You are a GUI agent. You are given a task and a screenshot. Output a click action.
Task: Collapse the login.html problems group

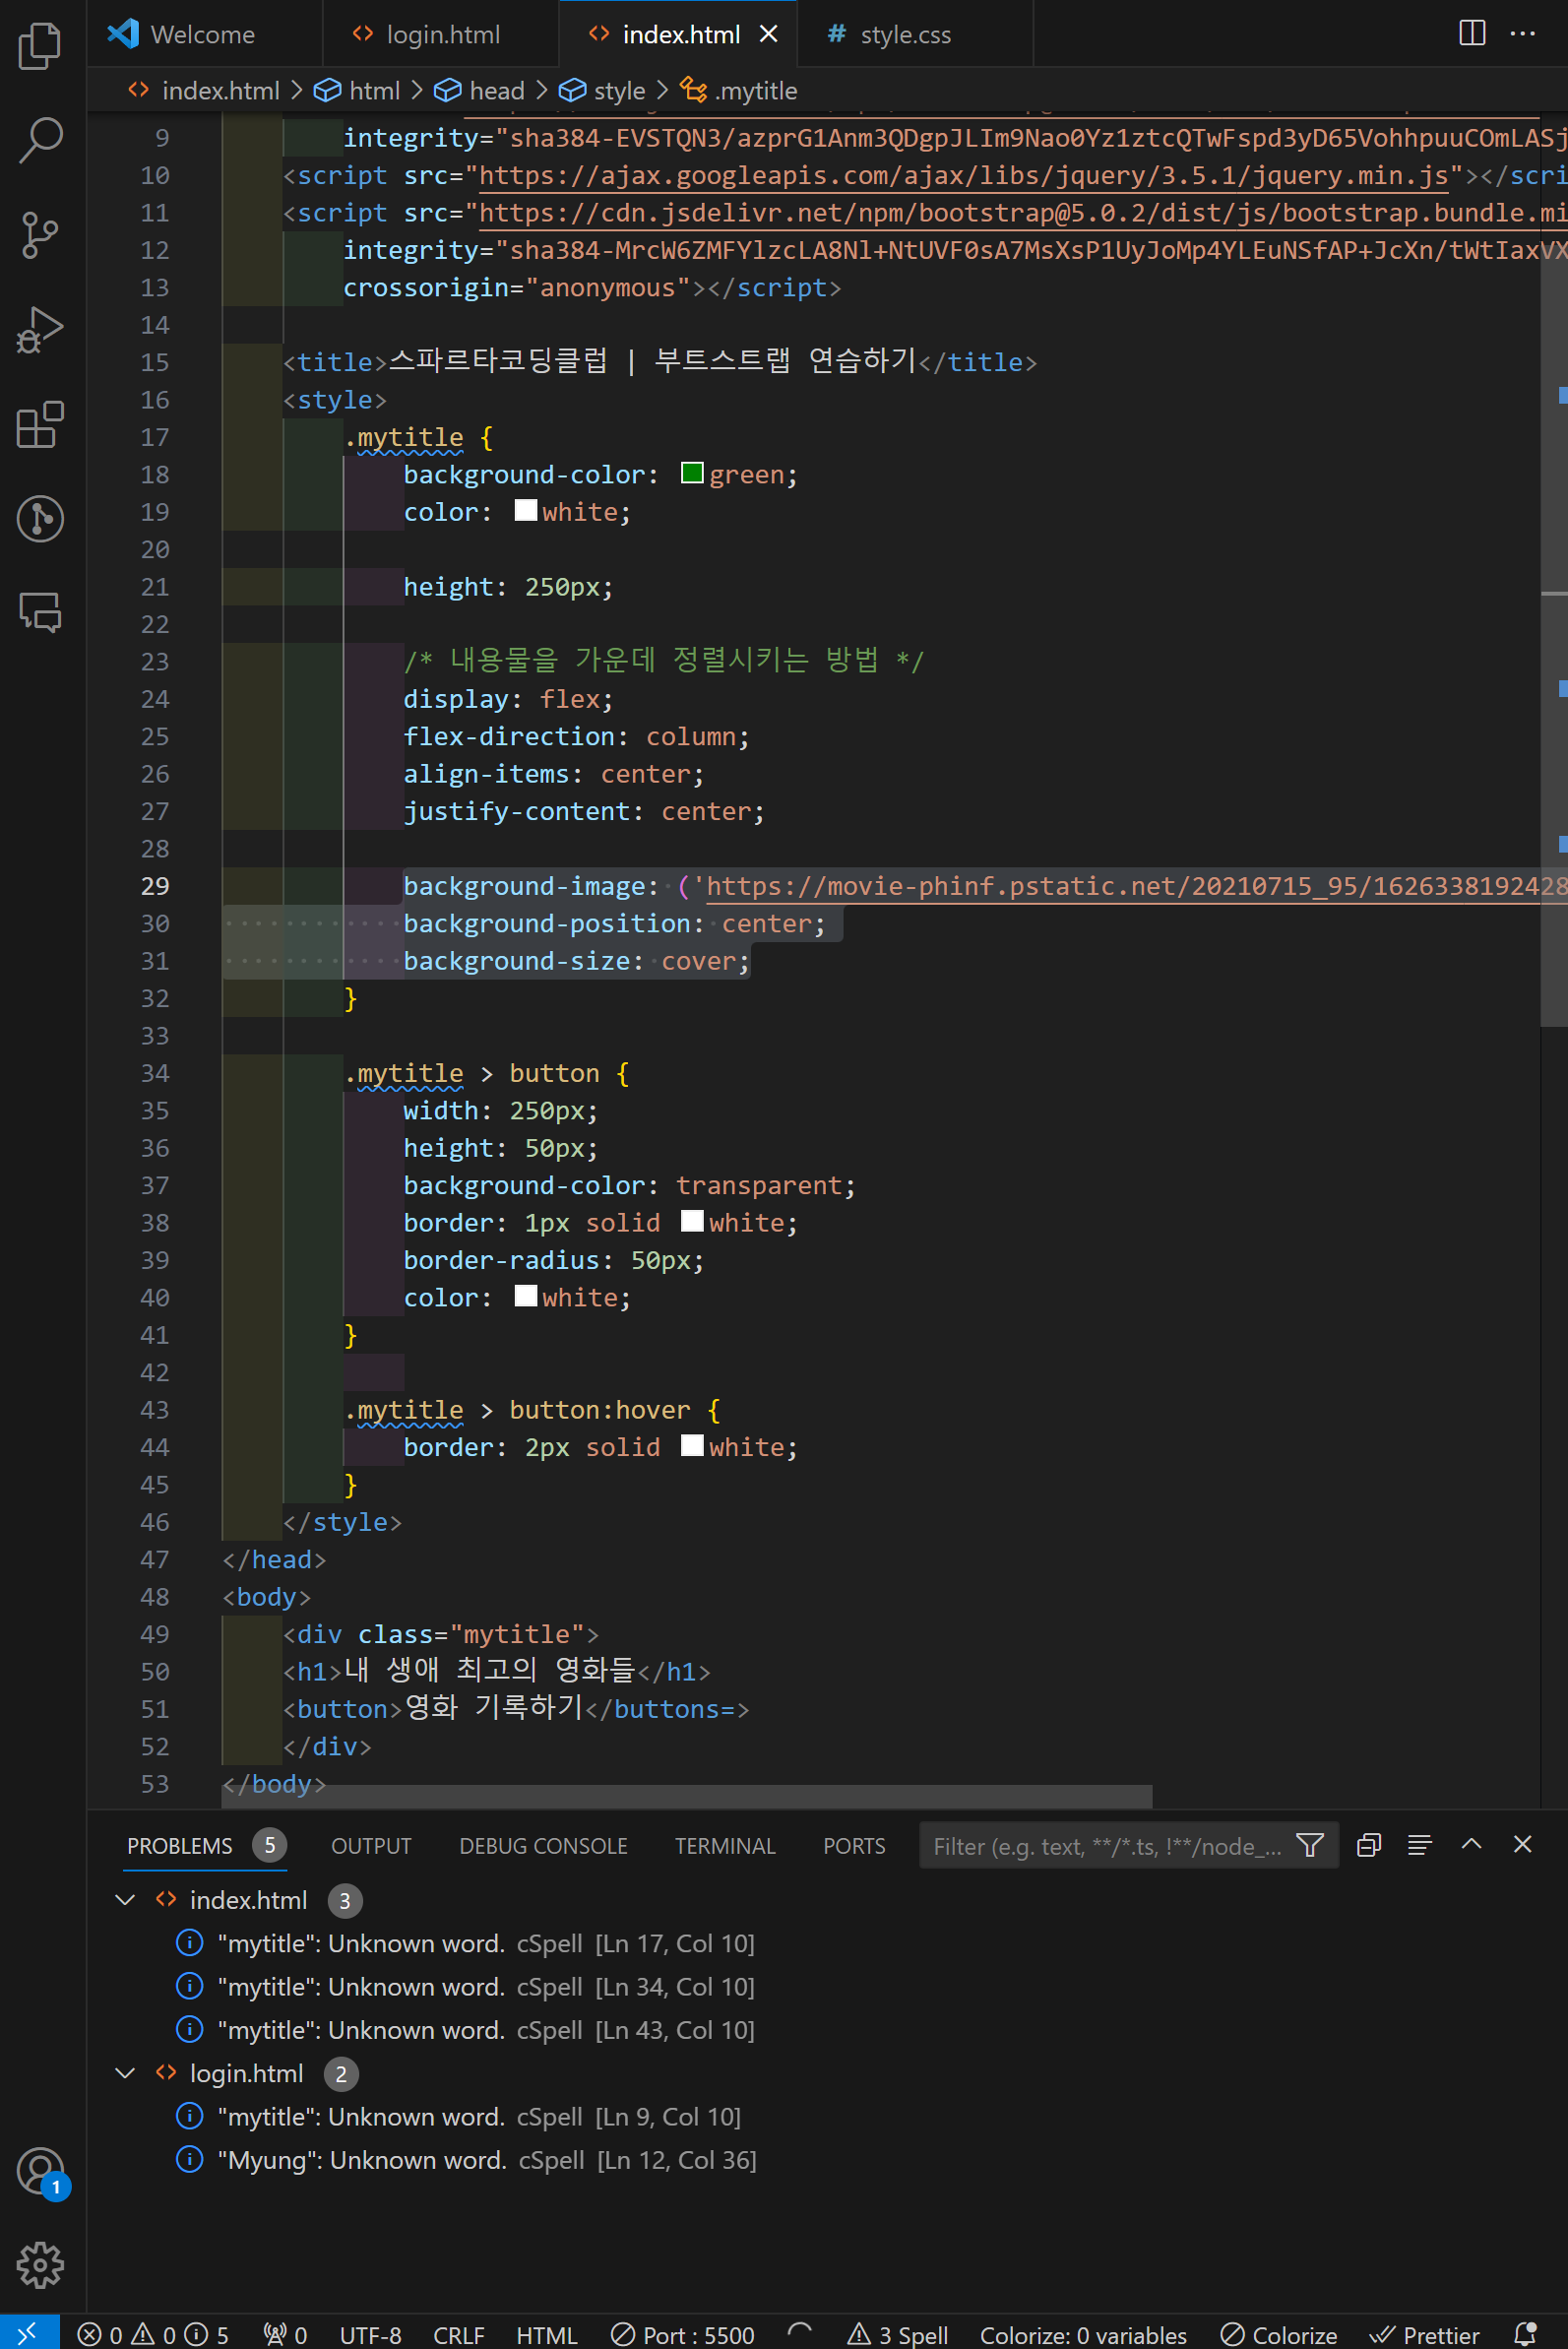(x=125, y=2073)
